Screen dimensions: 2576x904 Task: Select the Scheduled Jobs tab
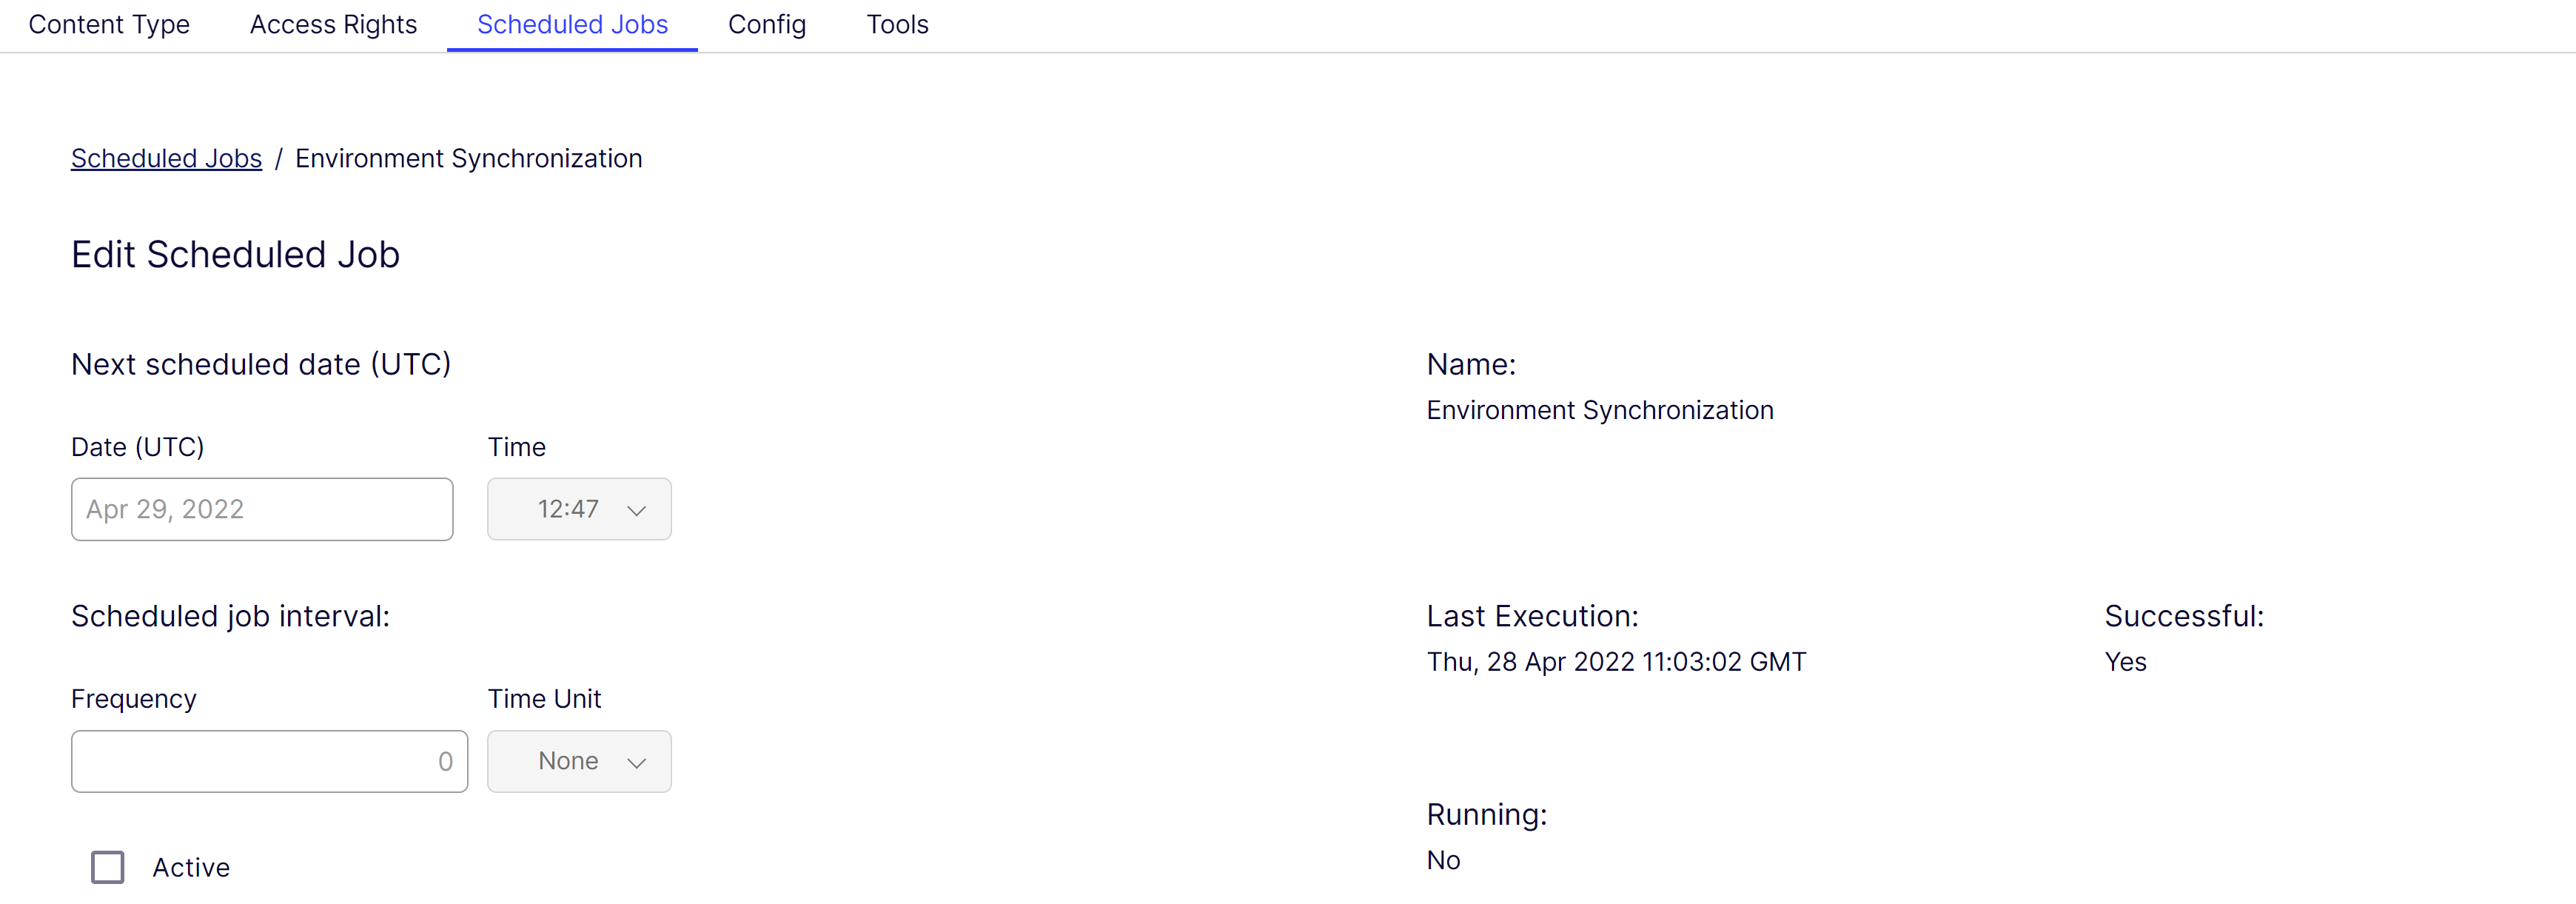[x=572, y=25]
